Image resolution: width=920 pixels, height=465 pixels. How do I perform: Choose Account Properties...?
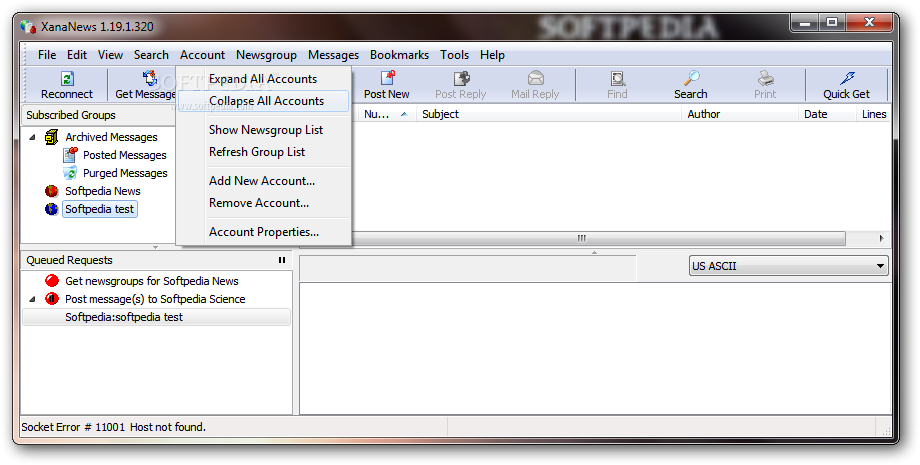[263, 232]
